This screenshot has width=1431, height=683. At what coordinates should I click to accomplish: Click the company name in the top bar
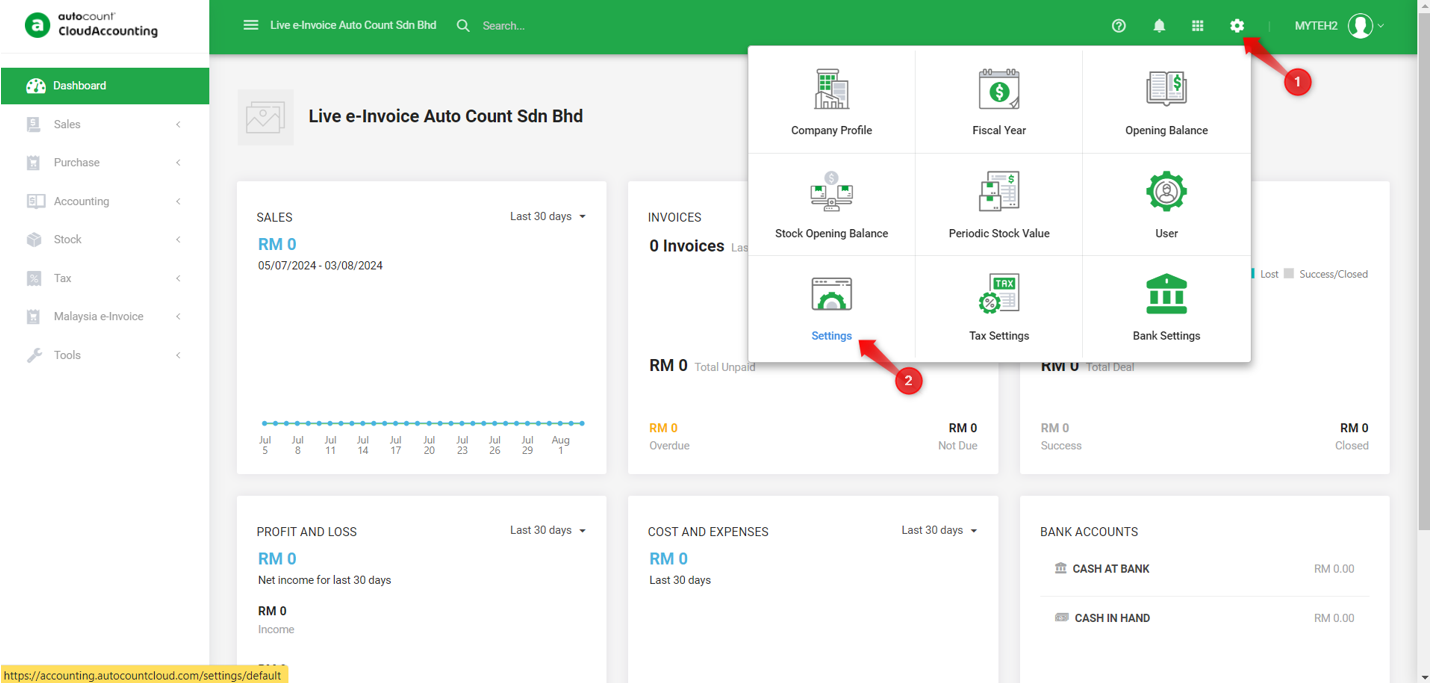(353, 25)
